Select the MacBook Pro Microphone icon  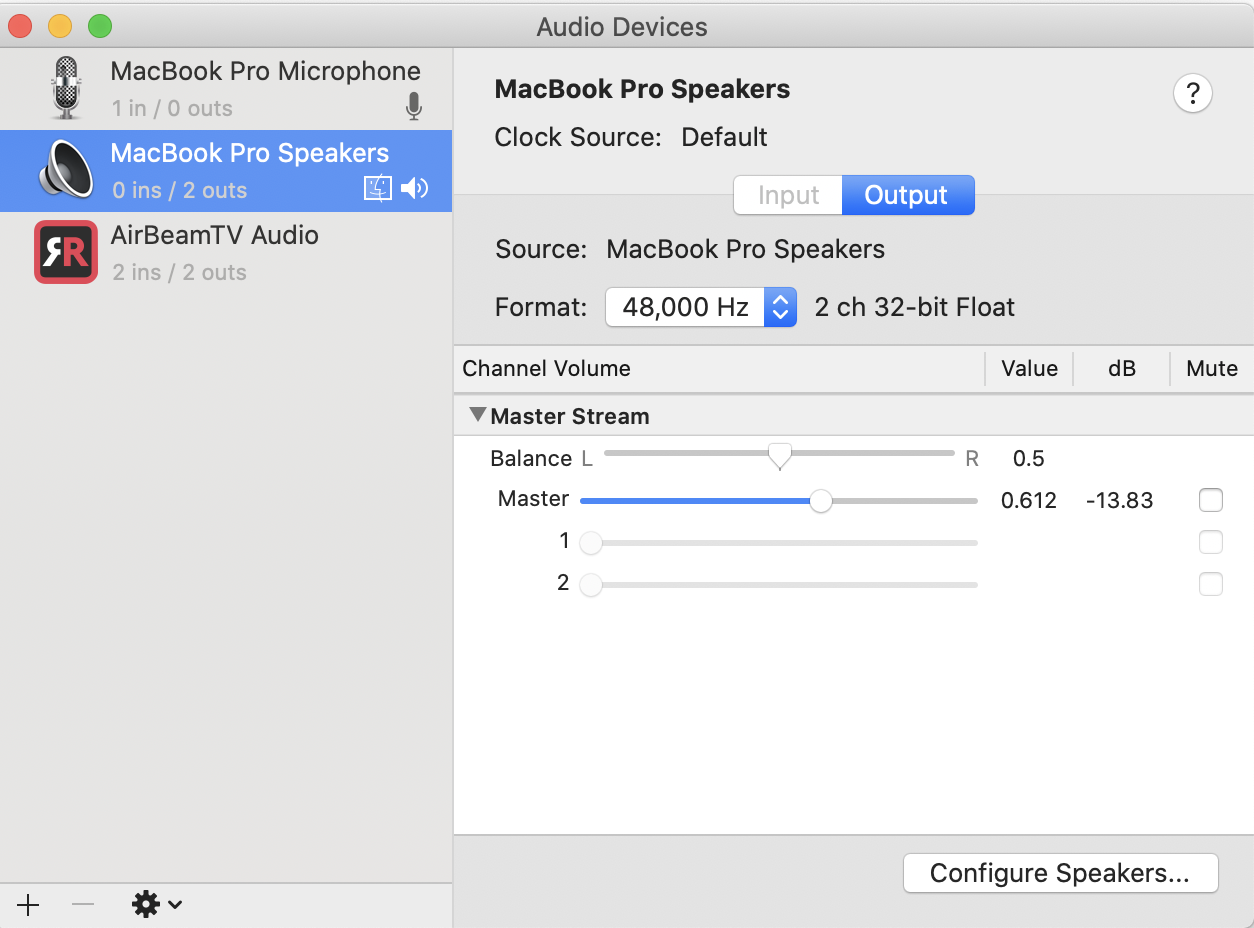pyautogui.click(x=66, y=88)
